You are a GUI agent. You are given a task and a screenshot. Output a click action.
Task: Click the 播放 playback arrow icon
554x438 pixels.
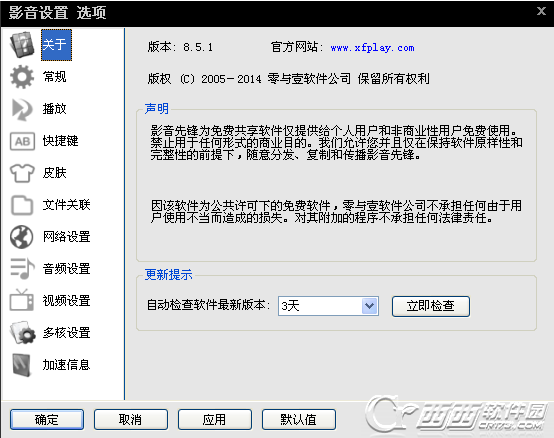22,109
